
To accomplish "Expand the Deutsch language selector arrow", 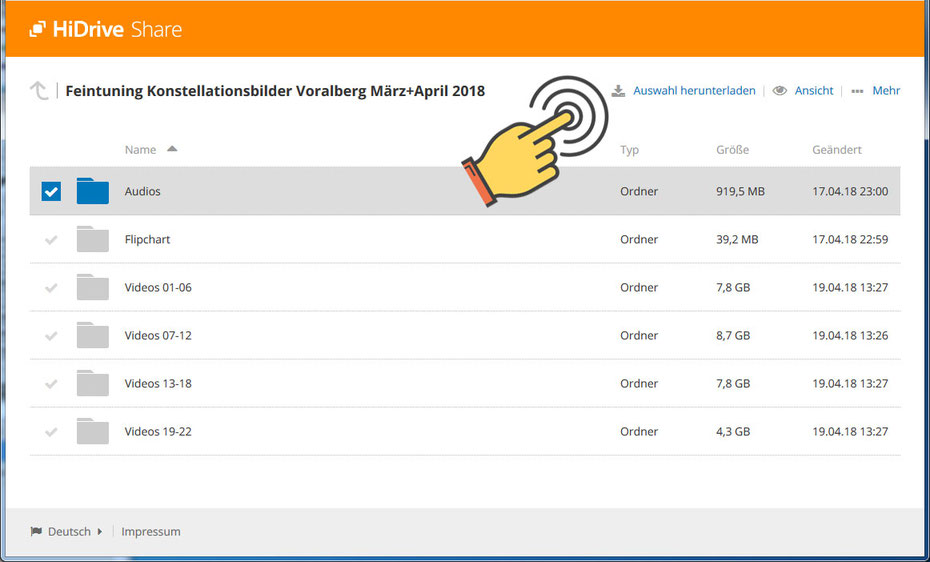I will point(100,531).
